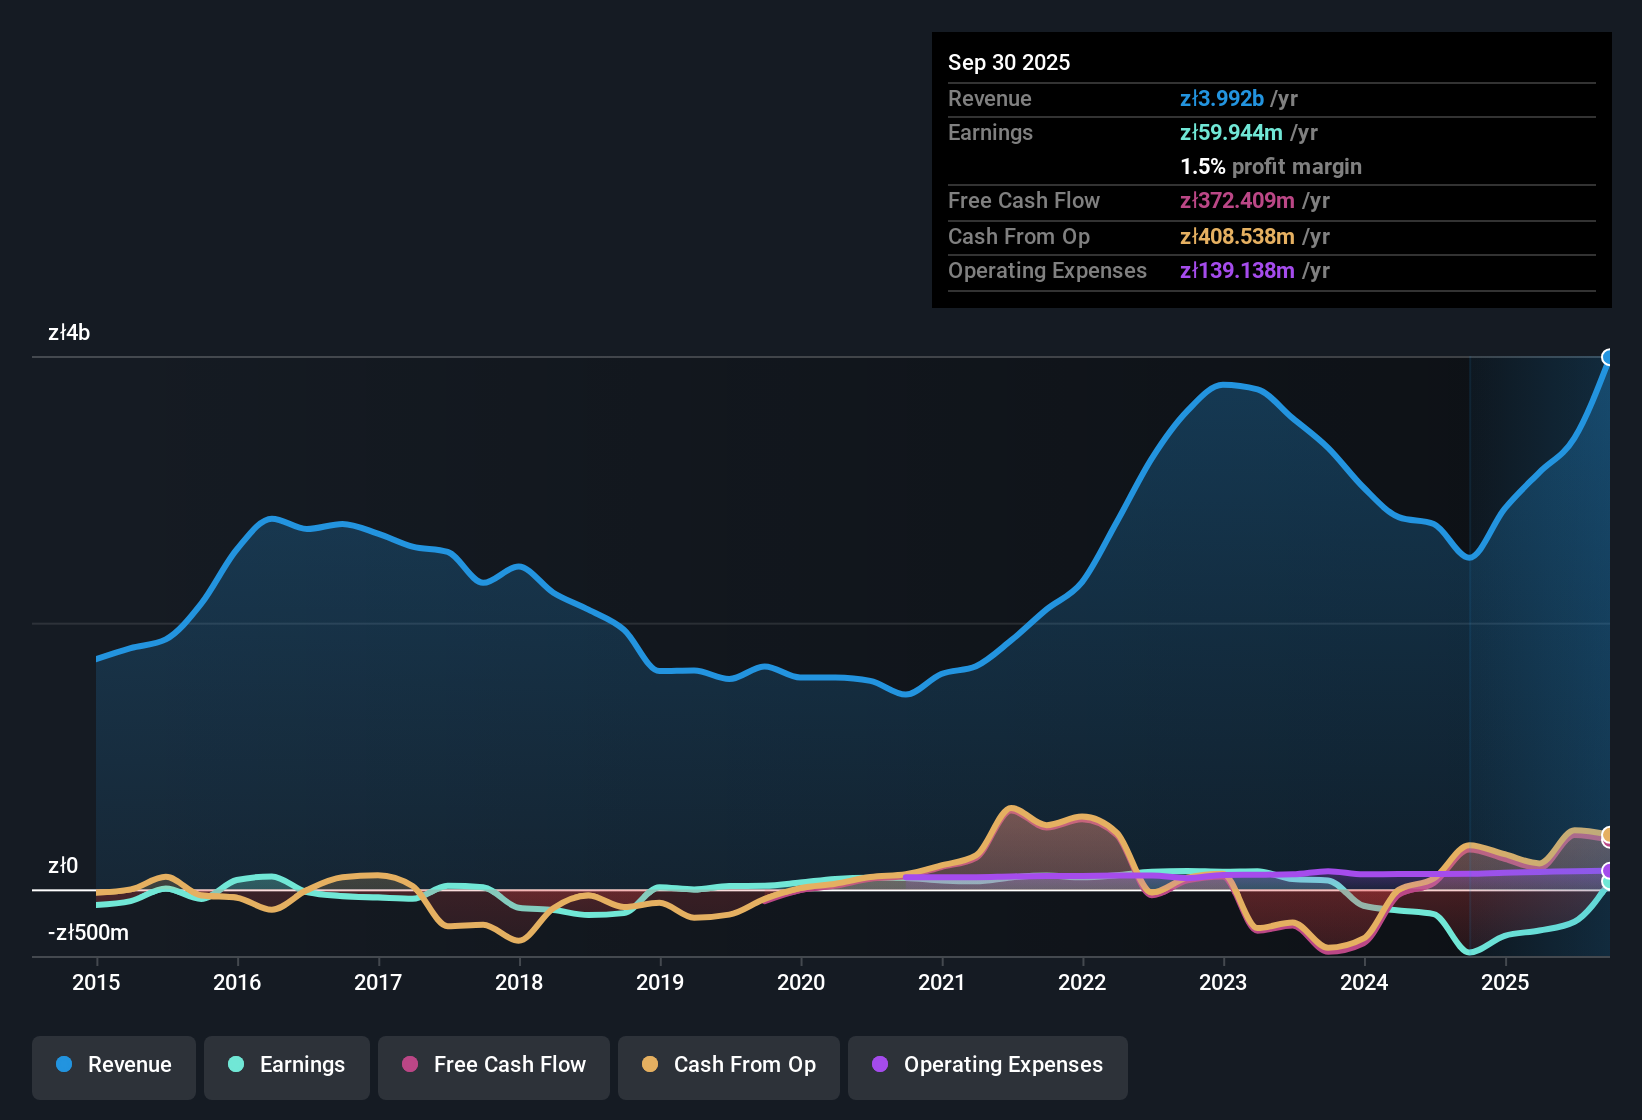Click the orange marker at the chart's right edge
The image size is (1642, 1120).
click(x=1608, y=835)
